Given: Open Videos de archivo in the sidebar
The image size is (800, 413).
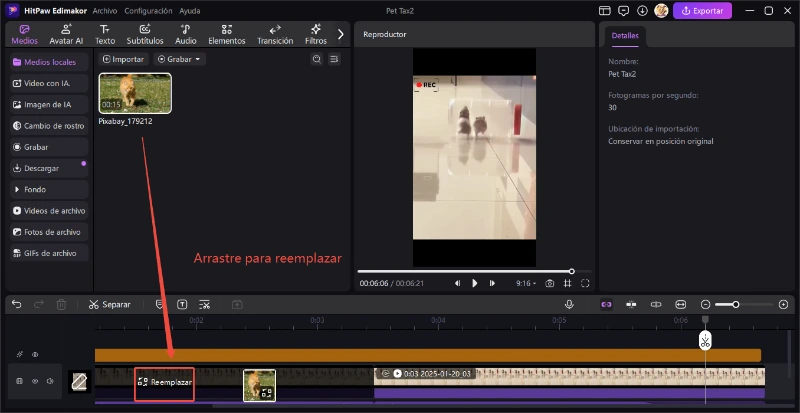Looking at the screenshot, I should [49, 211].
